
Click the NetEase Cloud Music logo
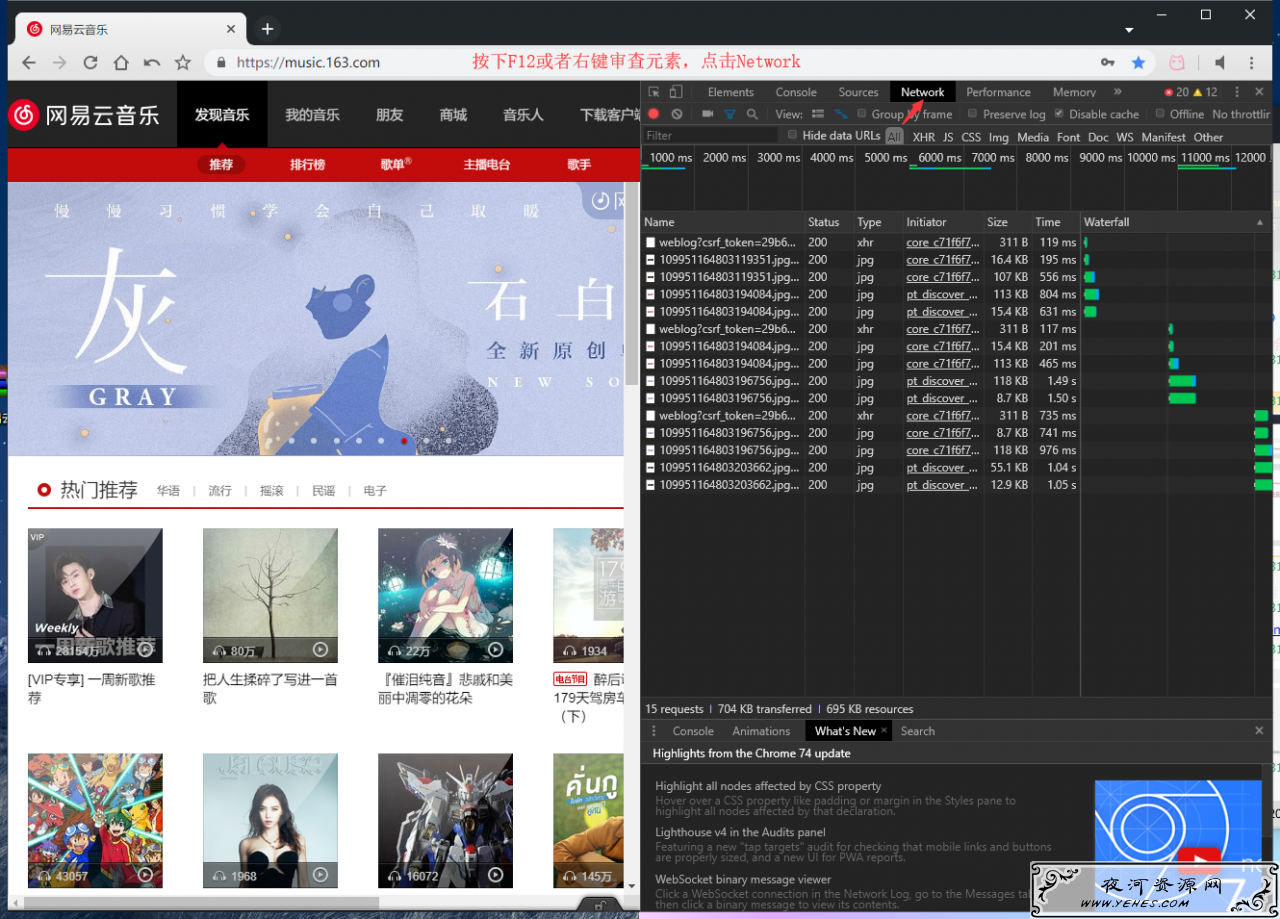coord(84,114)
